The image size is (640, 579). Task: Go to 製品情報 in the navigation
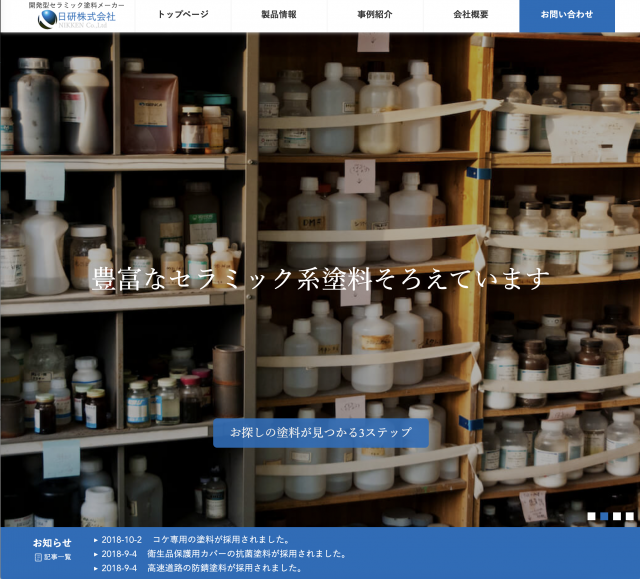pos(279,15)
